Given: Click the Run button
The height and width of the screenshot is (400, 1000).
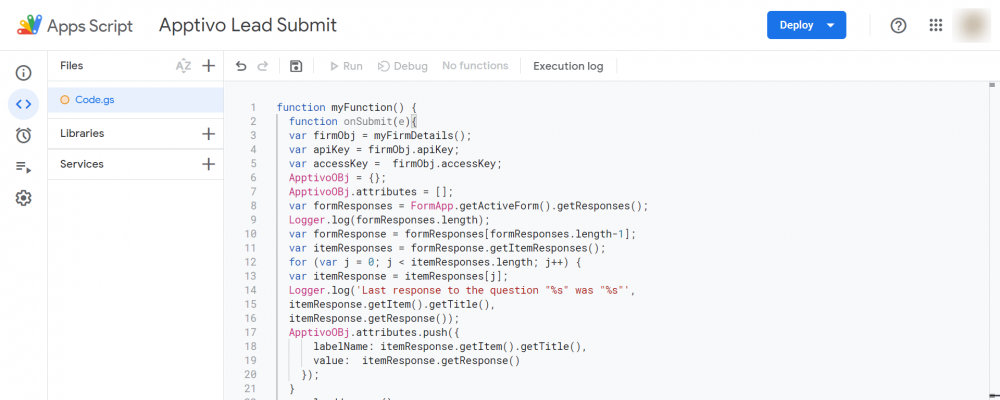Looking at the screenshot, I should (x=345, y=66).
